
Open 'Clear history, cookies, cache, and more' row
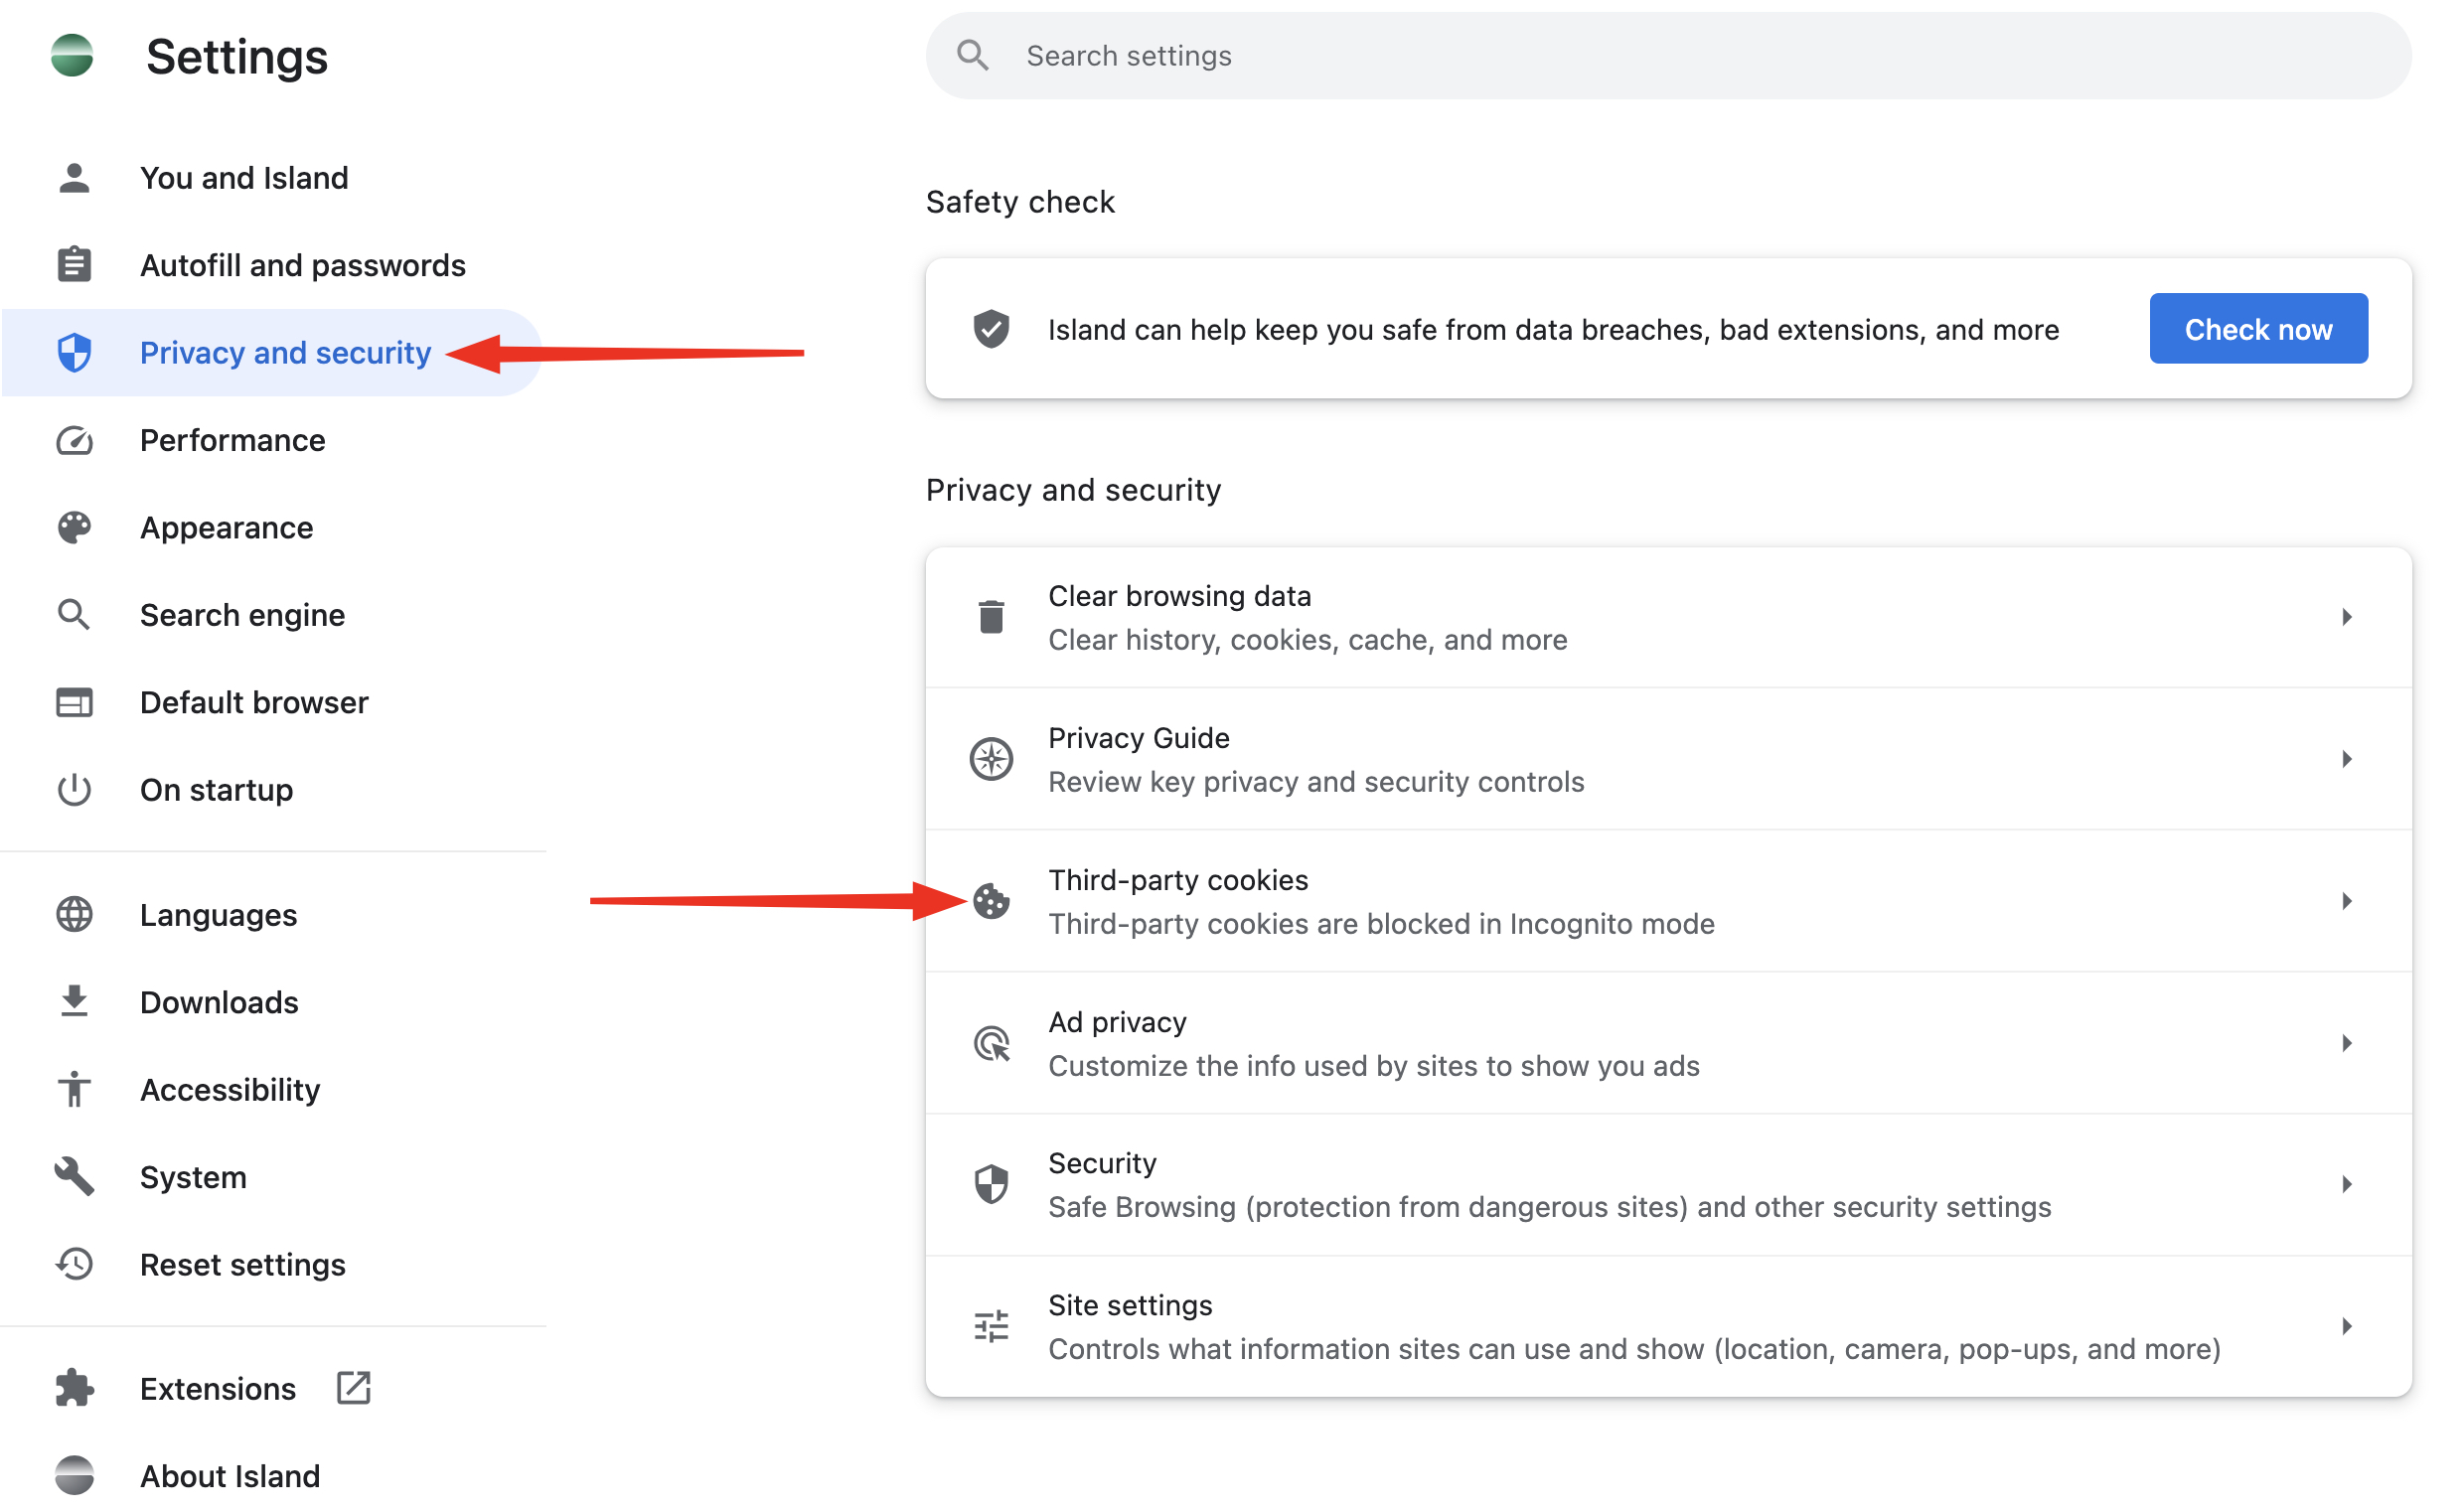pyautogui.click(x=1668, y=617)
